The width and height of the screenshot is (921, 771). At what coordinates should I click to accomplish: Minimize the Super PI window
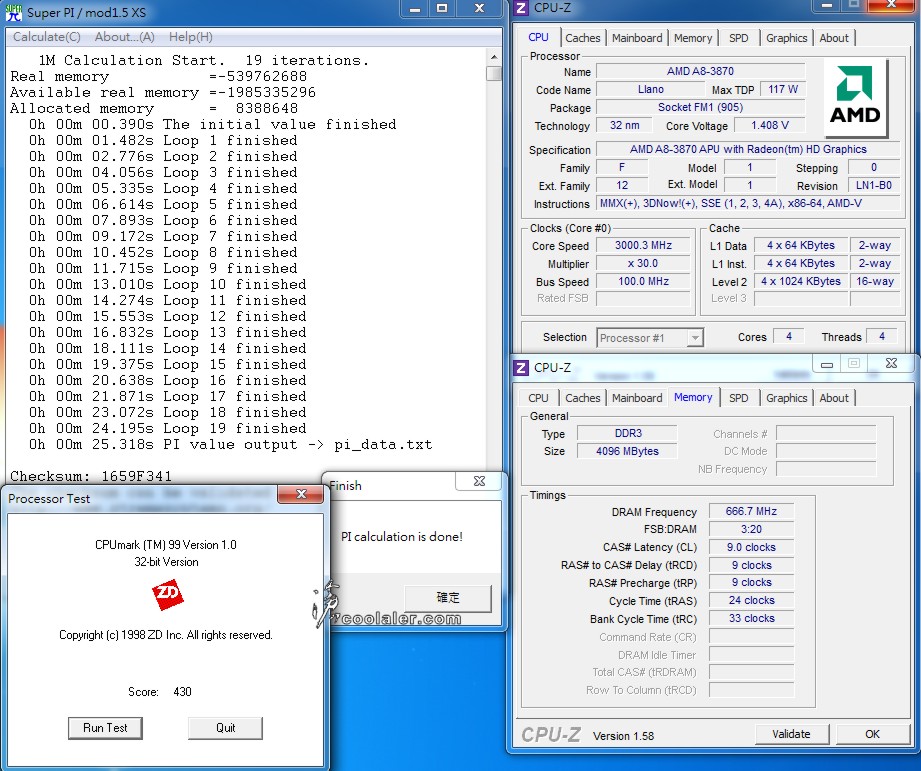pyautogui.click(x=415, y=8)
